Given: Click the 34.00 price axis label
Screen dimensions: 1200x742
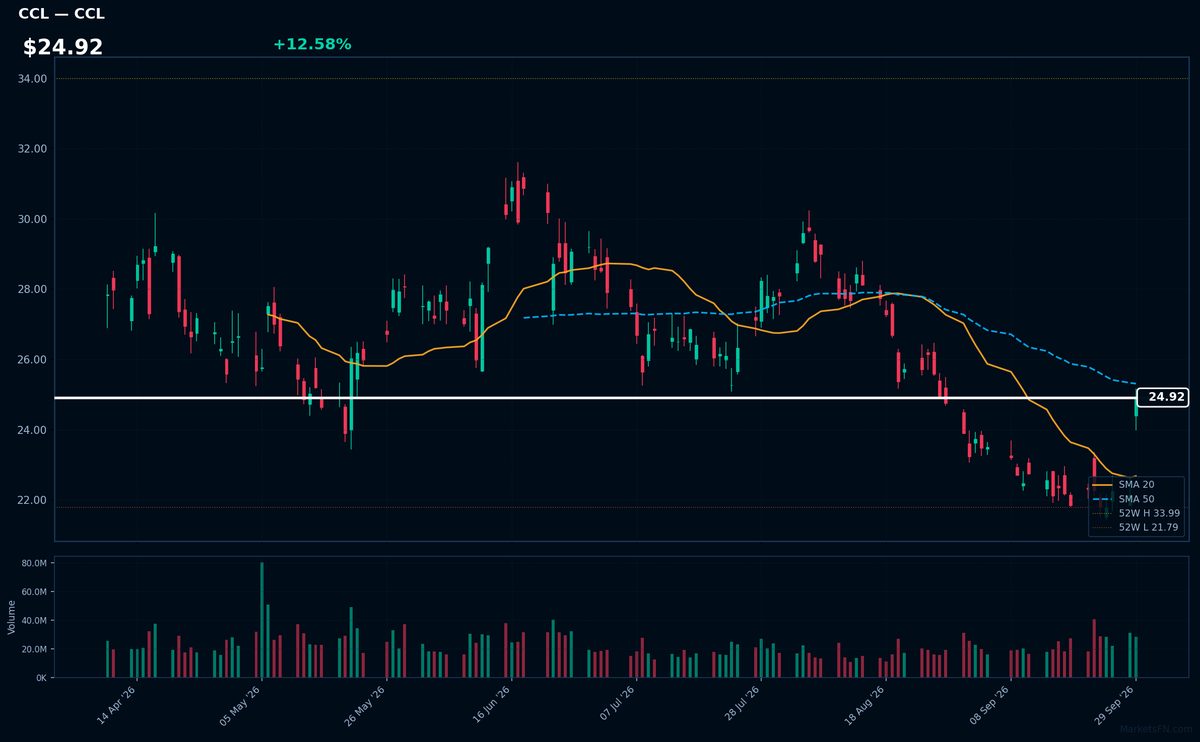Looking at the screenshot, I should [x=32, y=79].
